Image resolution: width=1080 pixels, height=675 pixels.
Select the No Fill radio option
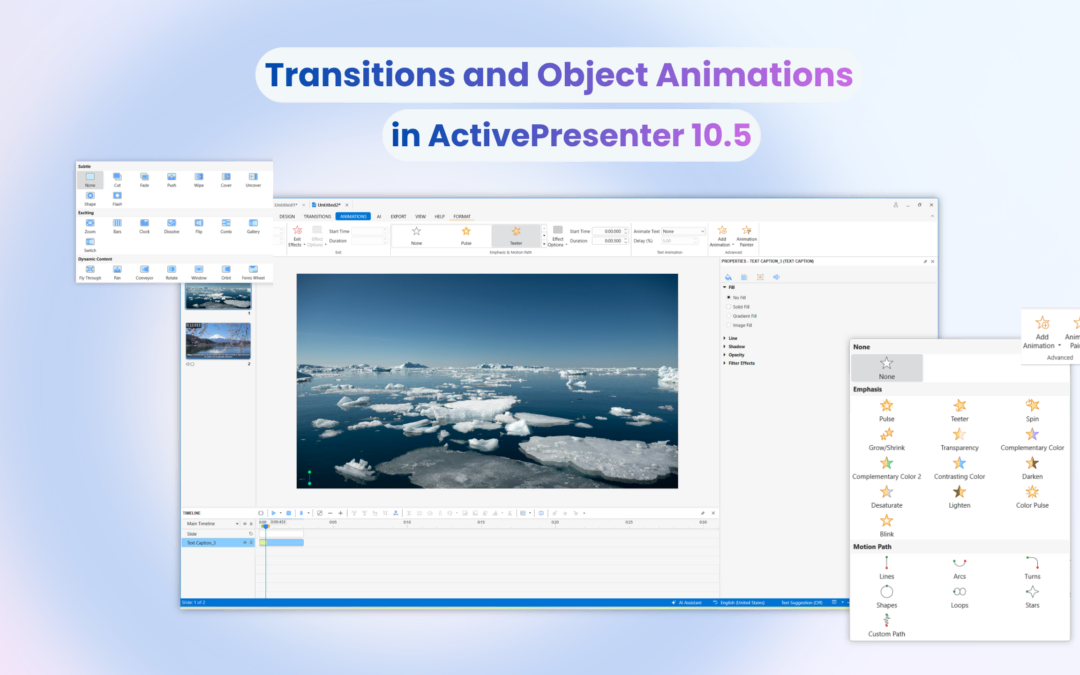(x=736, y=298)
